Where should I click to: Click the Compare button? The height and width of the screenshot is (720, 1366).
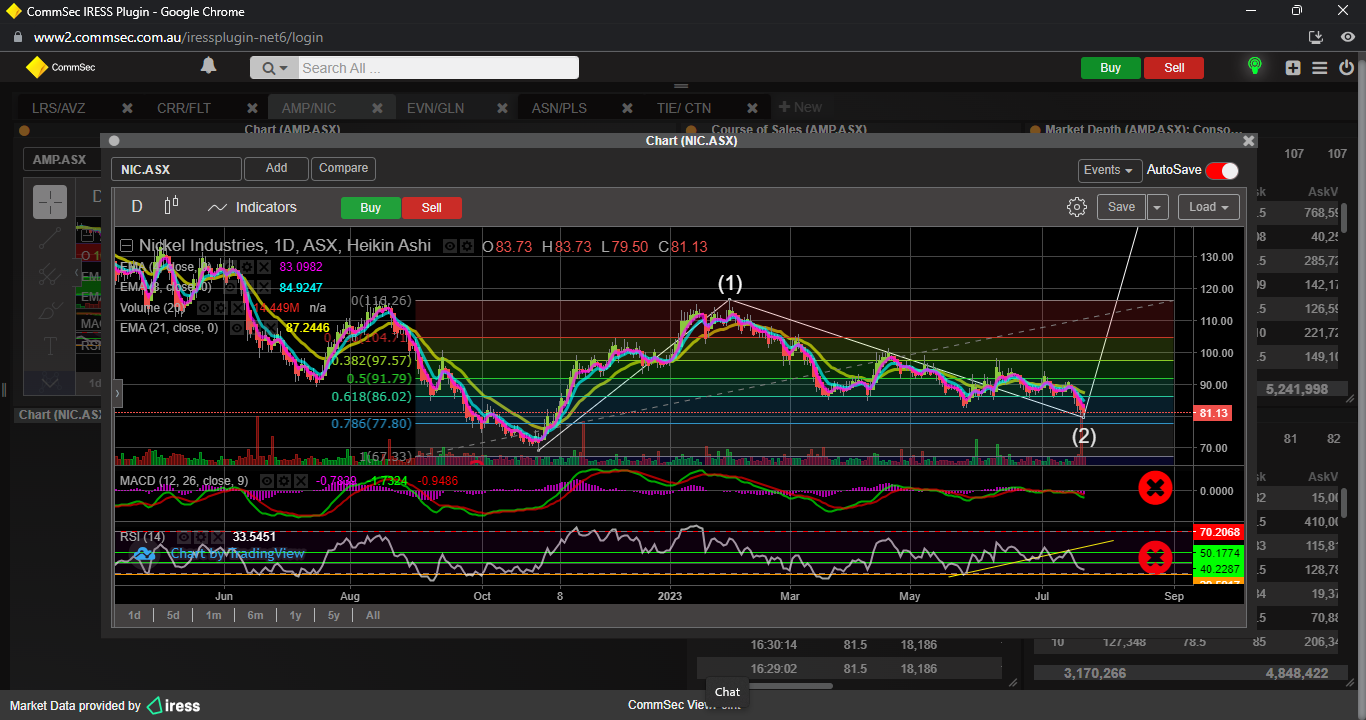click(x=344, y=169)
